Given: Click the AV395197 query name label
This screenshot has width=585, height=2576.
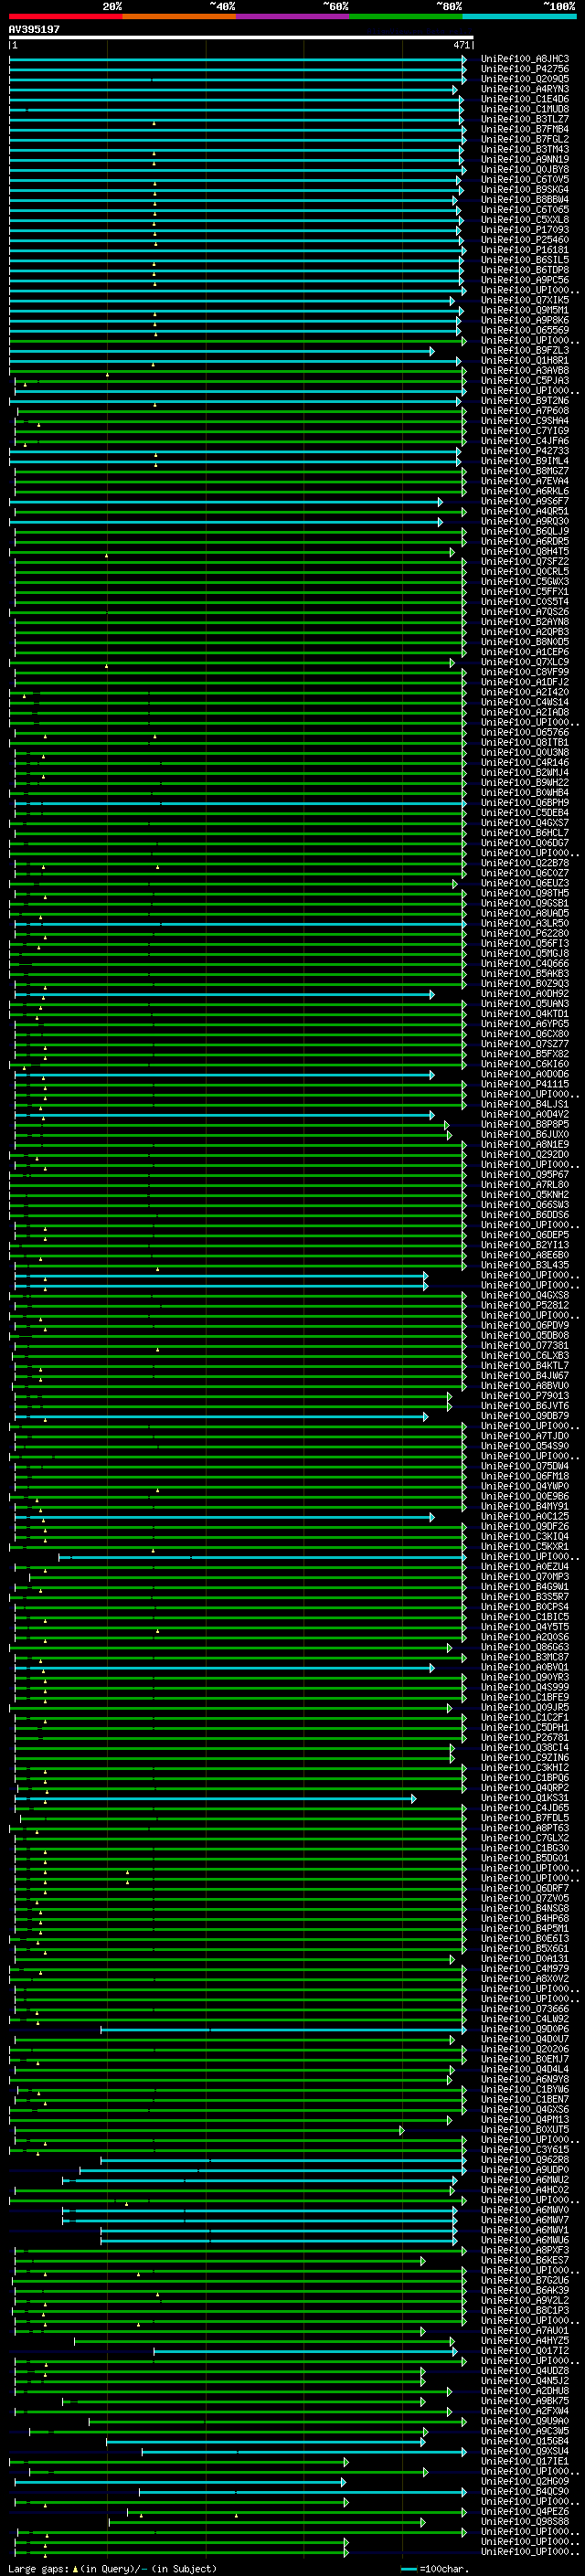Looking at the screenshot, I should (x=34, y=29).
